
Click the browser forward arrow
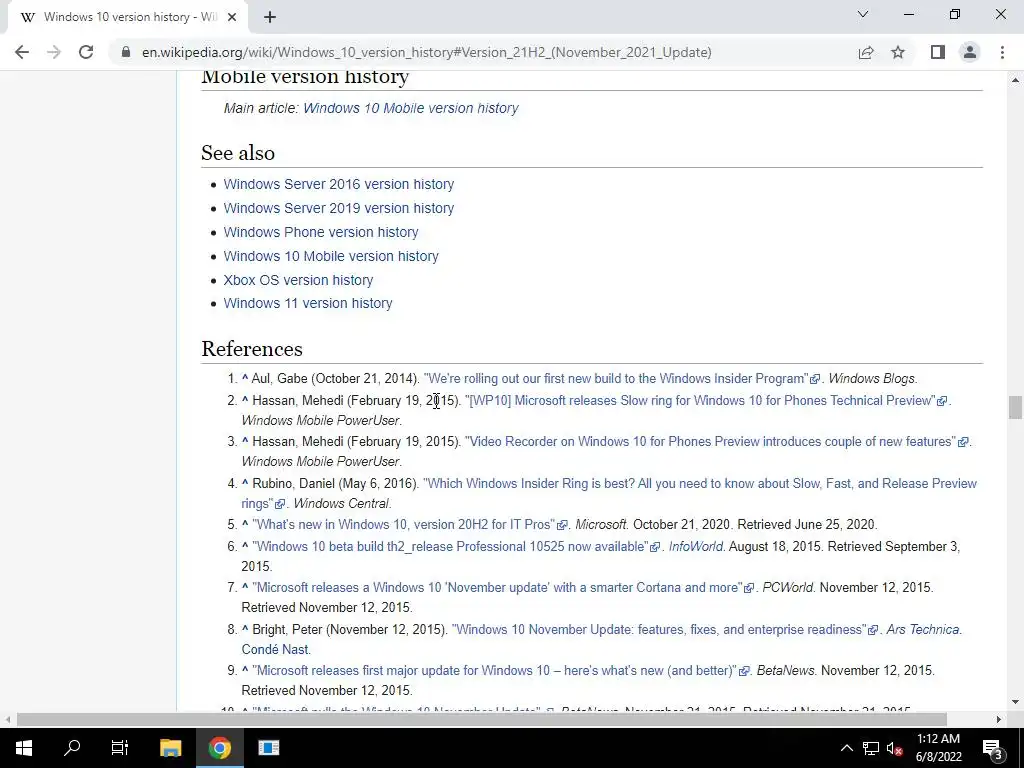coord(54,52)
